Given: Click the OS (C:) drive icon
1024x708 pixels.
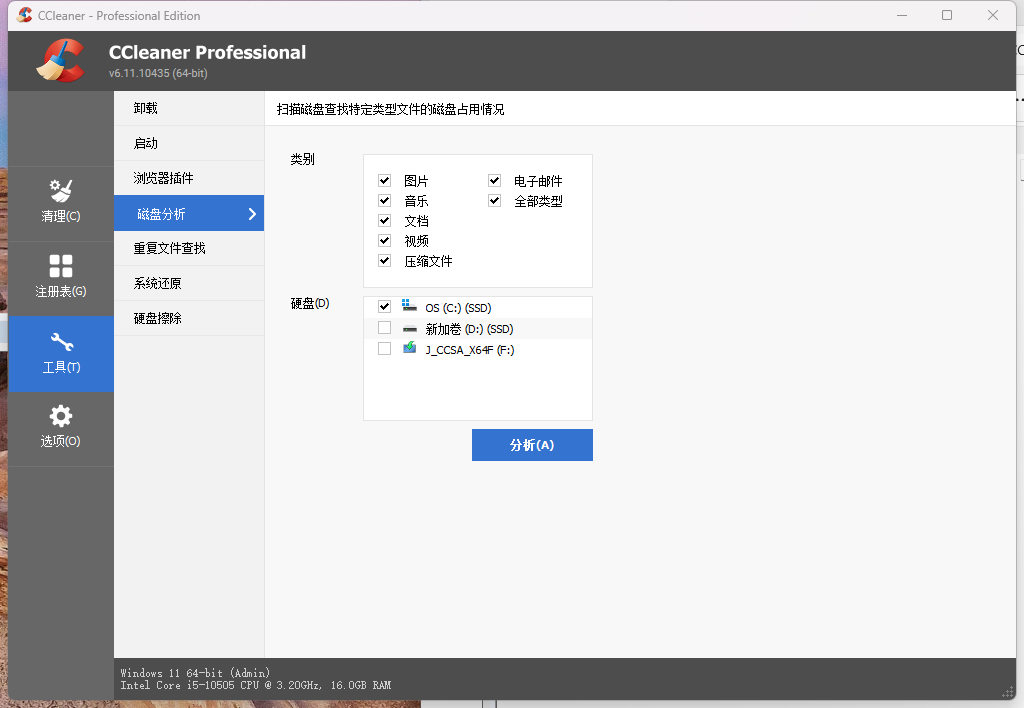Looking at the screenshot, I should (409, 306).
